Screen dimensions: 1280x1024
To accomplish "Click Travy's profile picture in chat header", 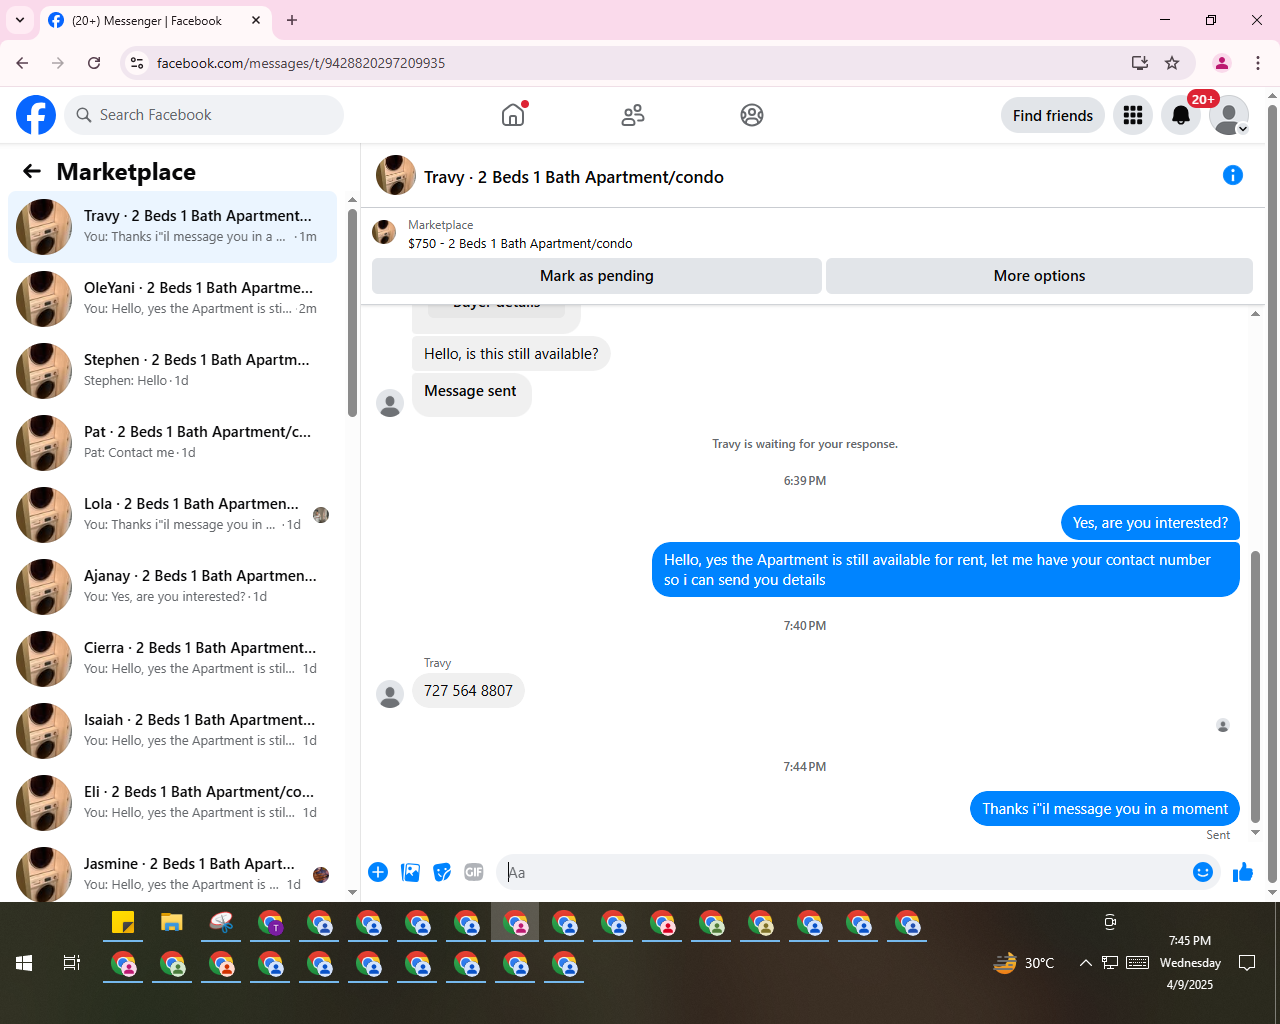I will click(396, 175).
